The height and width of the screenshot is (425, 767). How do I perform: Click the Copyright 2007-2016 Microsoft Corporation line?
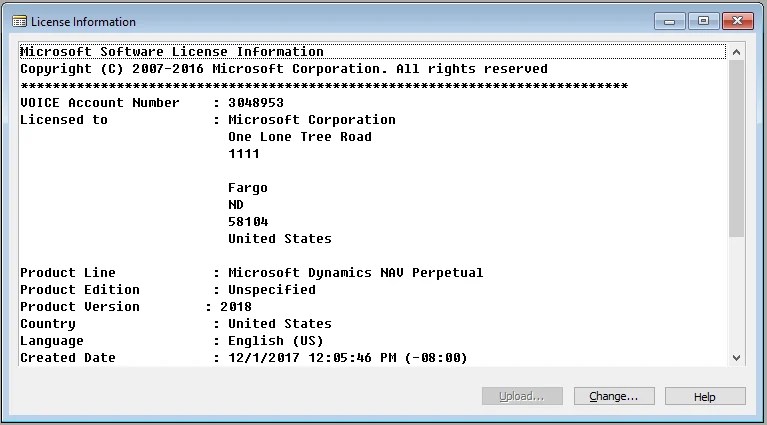[284, 68]
